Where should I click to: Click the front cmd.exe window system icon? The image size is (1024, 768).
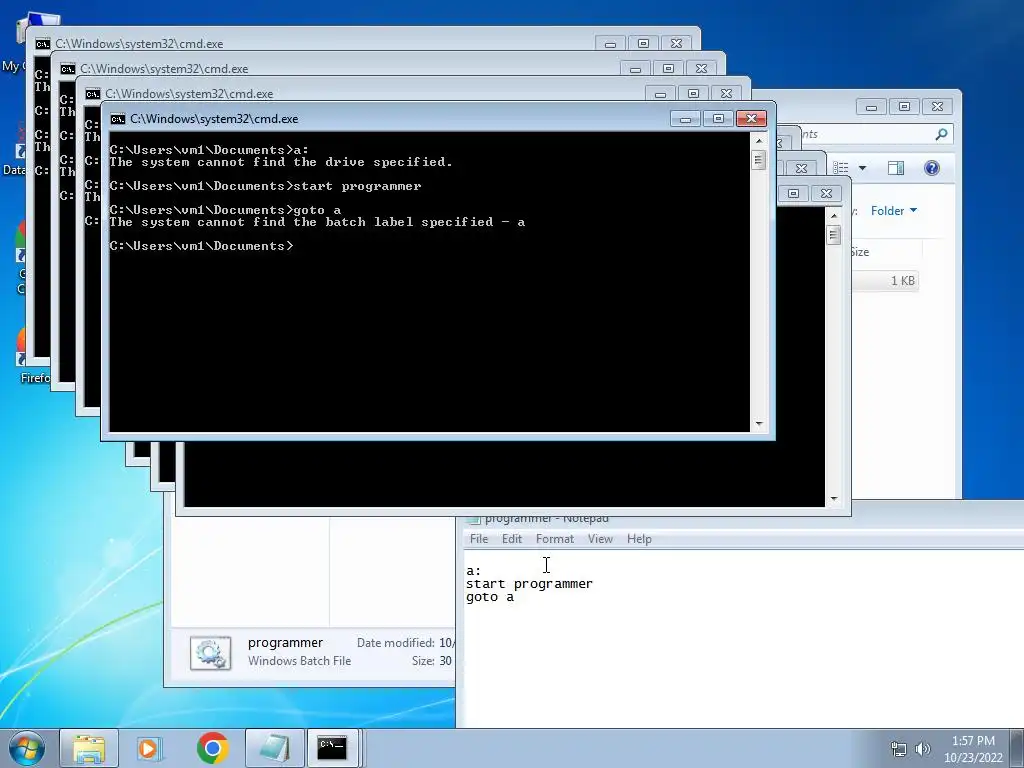click(x=118, y=119)
